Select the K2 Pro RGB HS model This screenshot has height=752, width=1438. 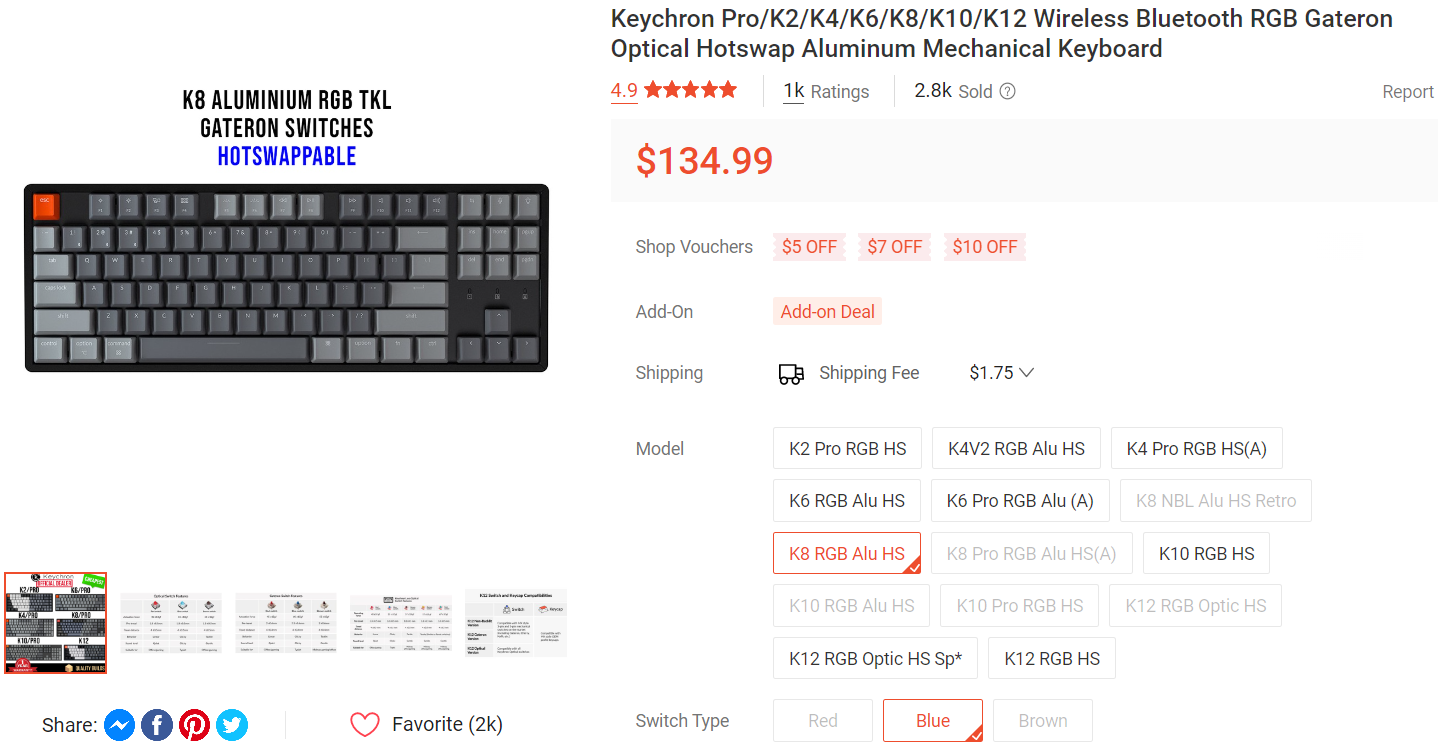tap(847, 448)
